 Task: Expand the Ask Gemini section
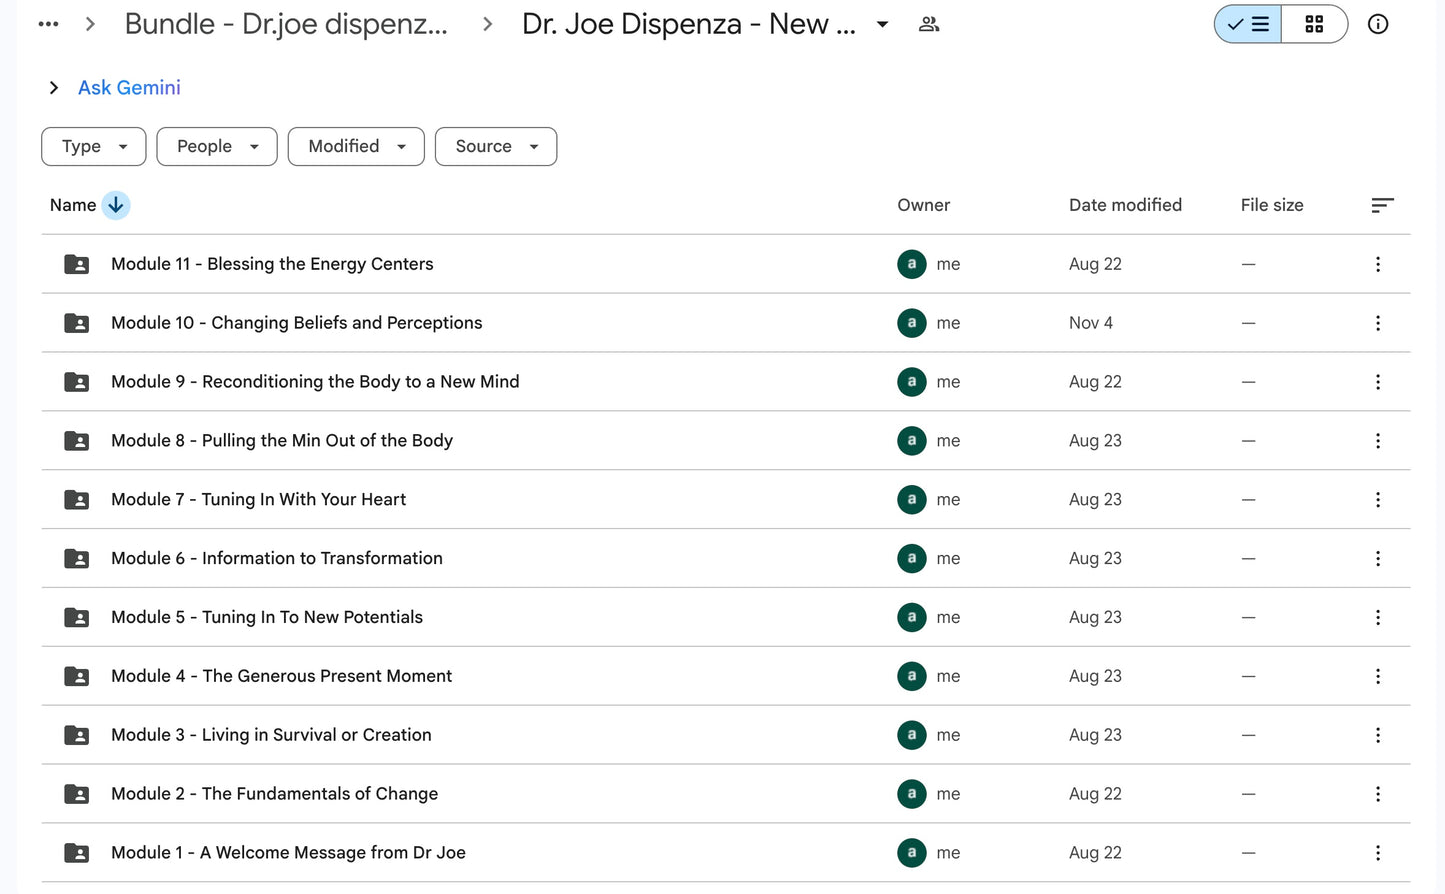click(54, 87)
